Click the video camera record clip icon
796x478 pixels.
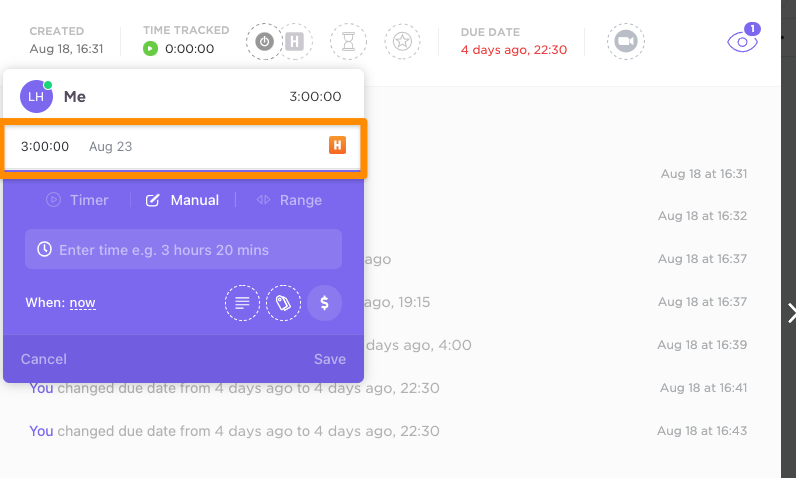(626, 42)
